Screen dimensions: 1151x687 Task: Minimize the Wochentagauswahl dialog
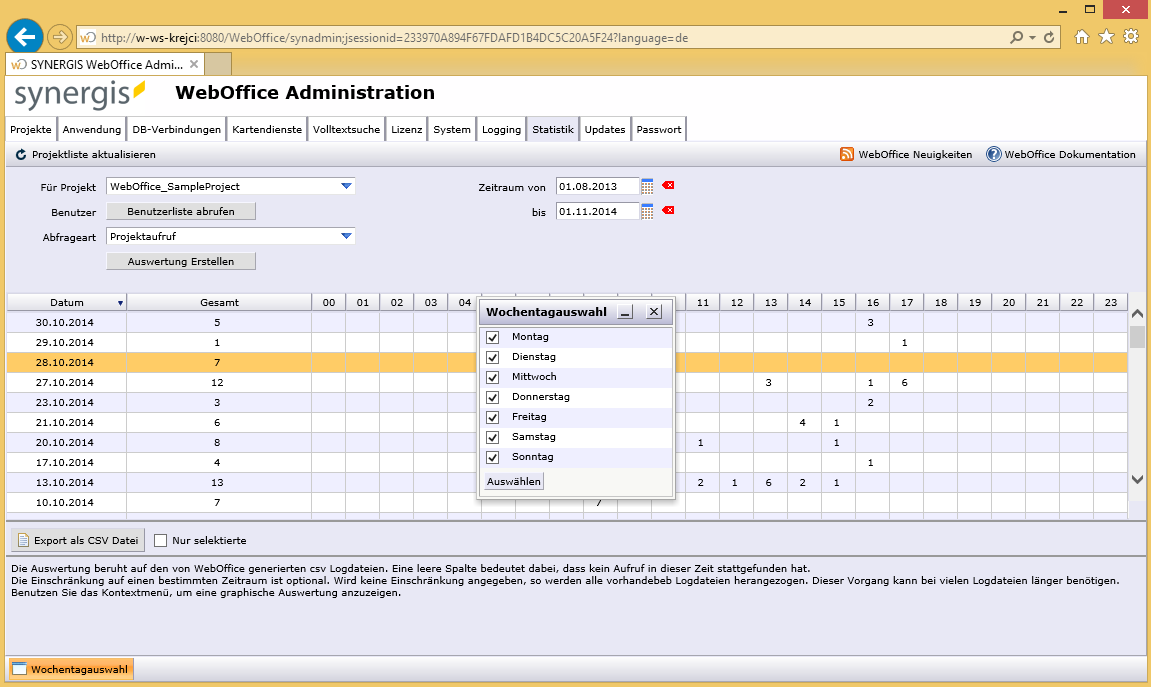(x=625, y=312)
